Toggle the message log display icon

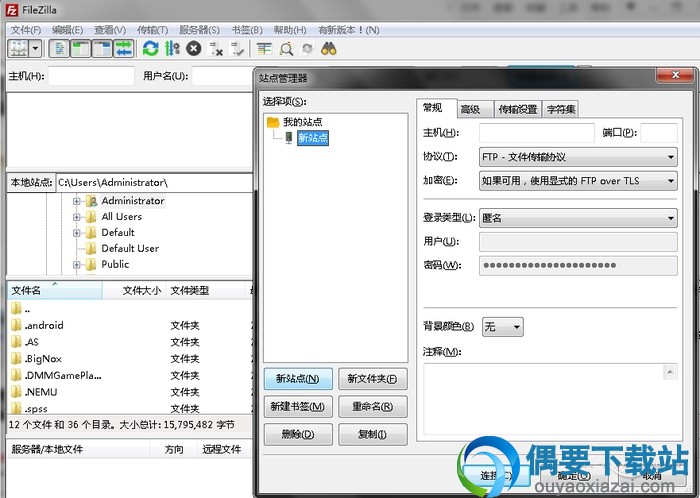(x=59, y=48)
